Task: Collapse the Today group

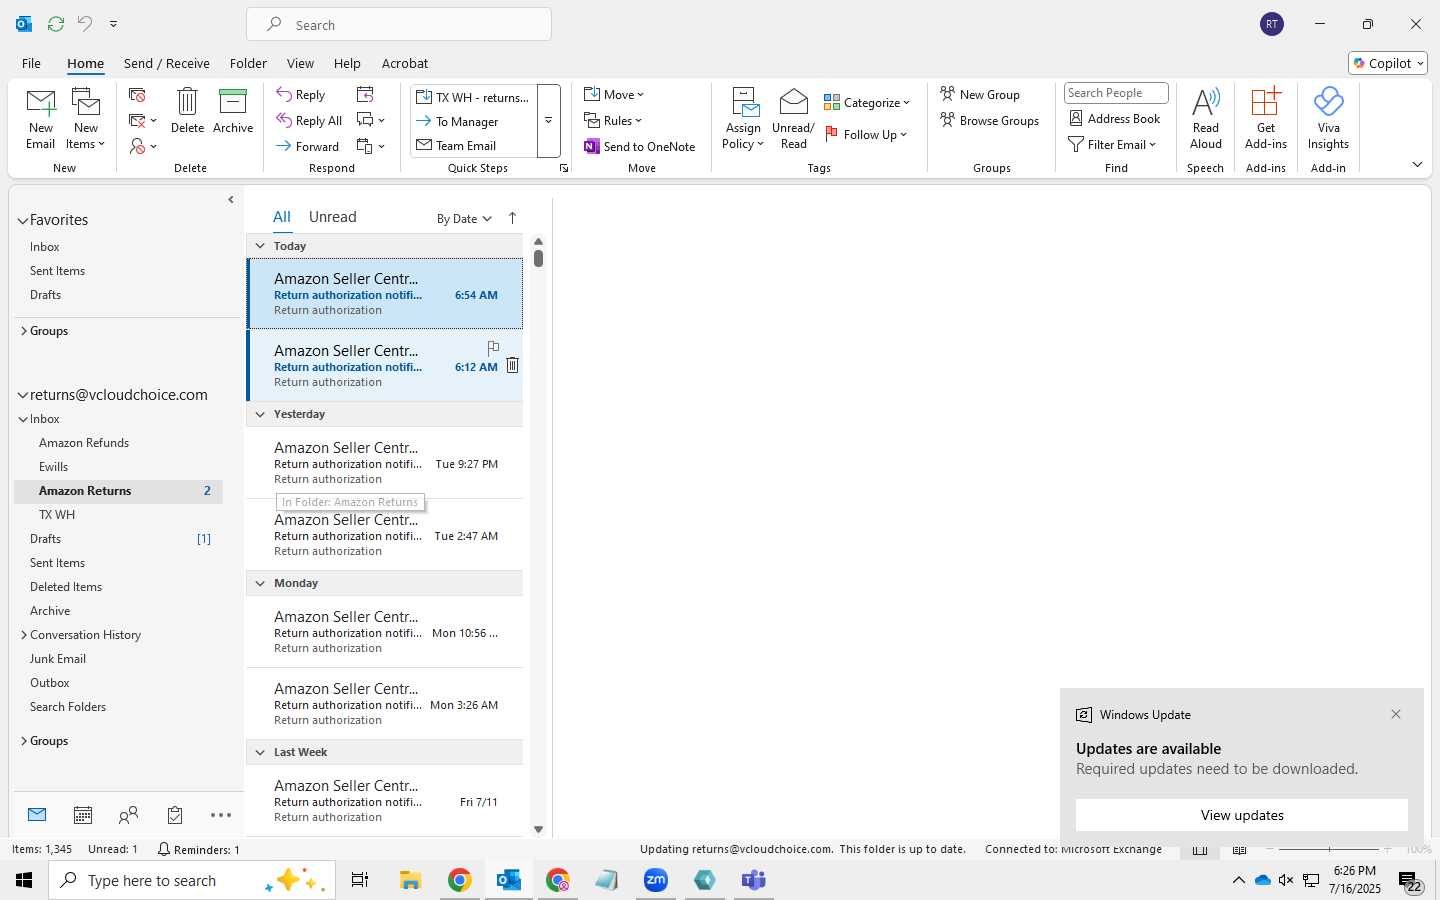Action: tap(260, 246)
